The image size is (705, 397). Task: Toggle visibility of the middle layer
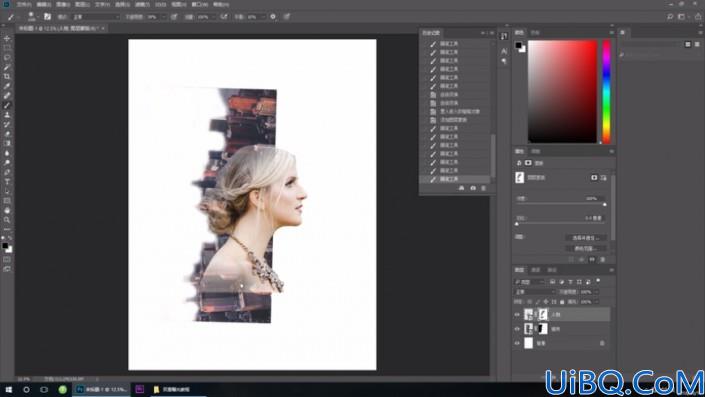tap(517, 329)
